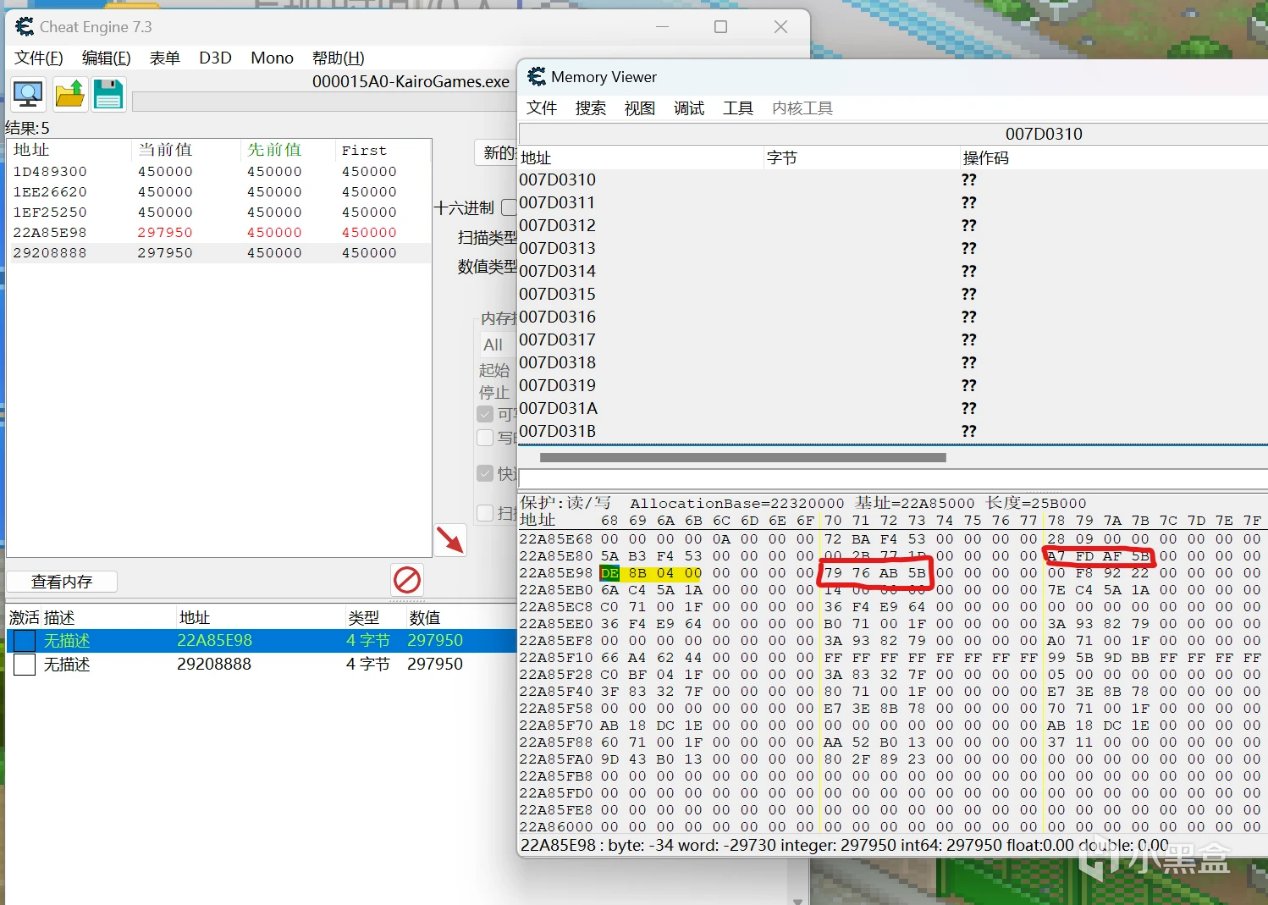Minimize the Cheat Engine window
The height and width of the screenshot is (905, 1268).
[x=663, y=27]
